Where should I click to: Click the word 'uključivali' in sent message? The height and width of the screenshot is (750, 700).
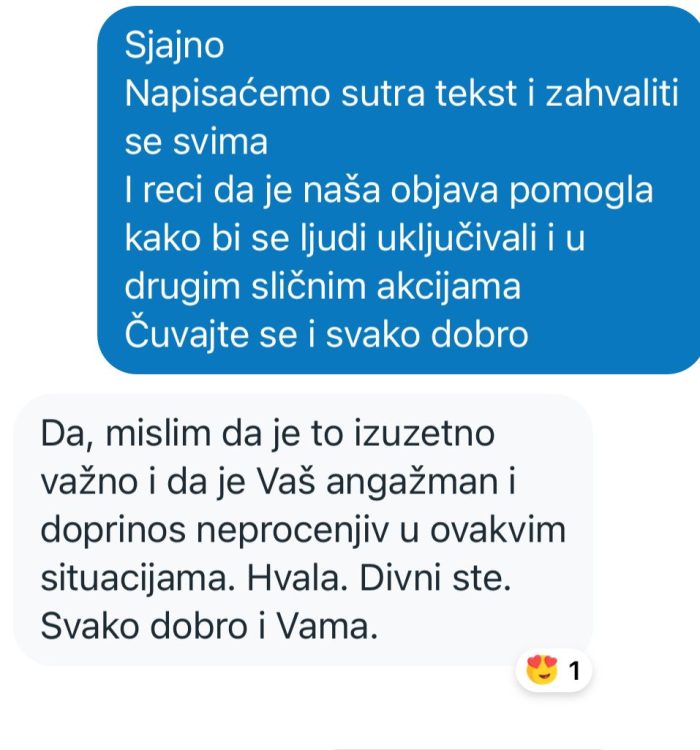point(456,239)
